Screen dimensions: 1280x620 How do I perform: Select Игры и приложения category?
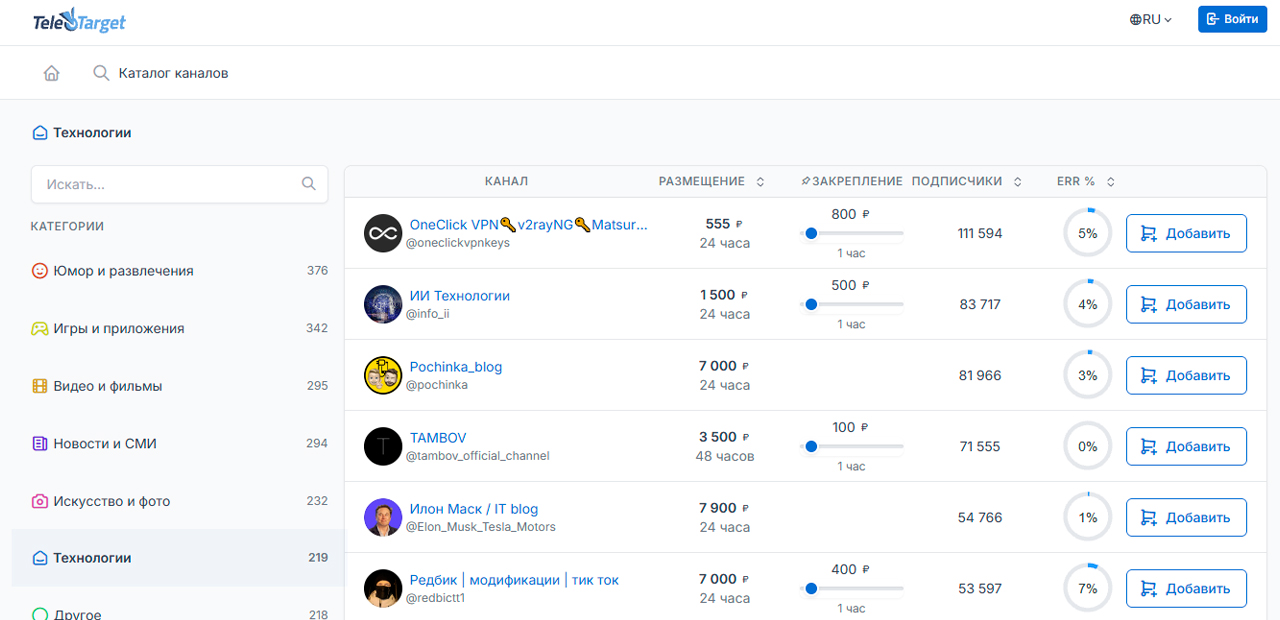pos(180,328)
